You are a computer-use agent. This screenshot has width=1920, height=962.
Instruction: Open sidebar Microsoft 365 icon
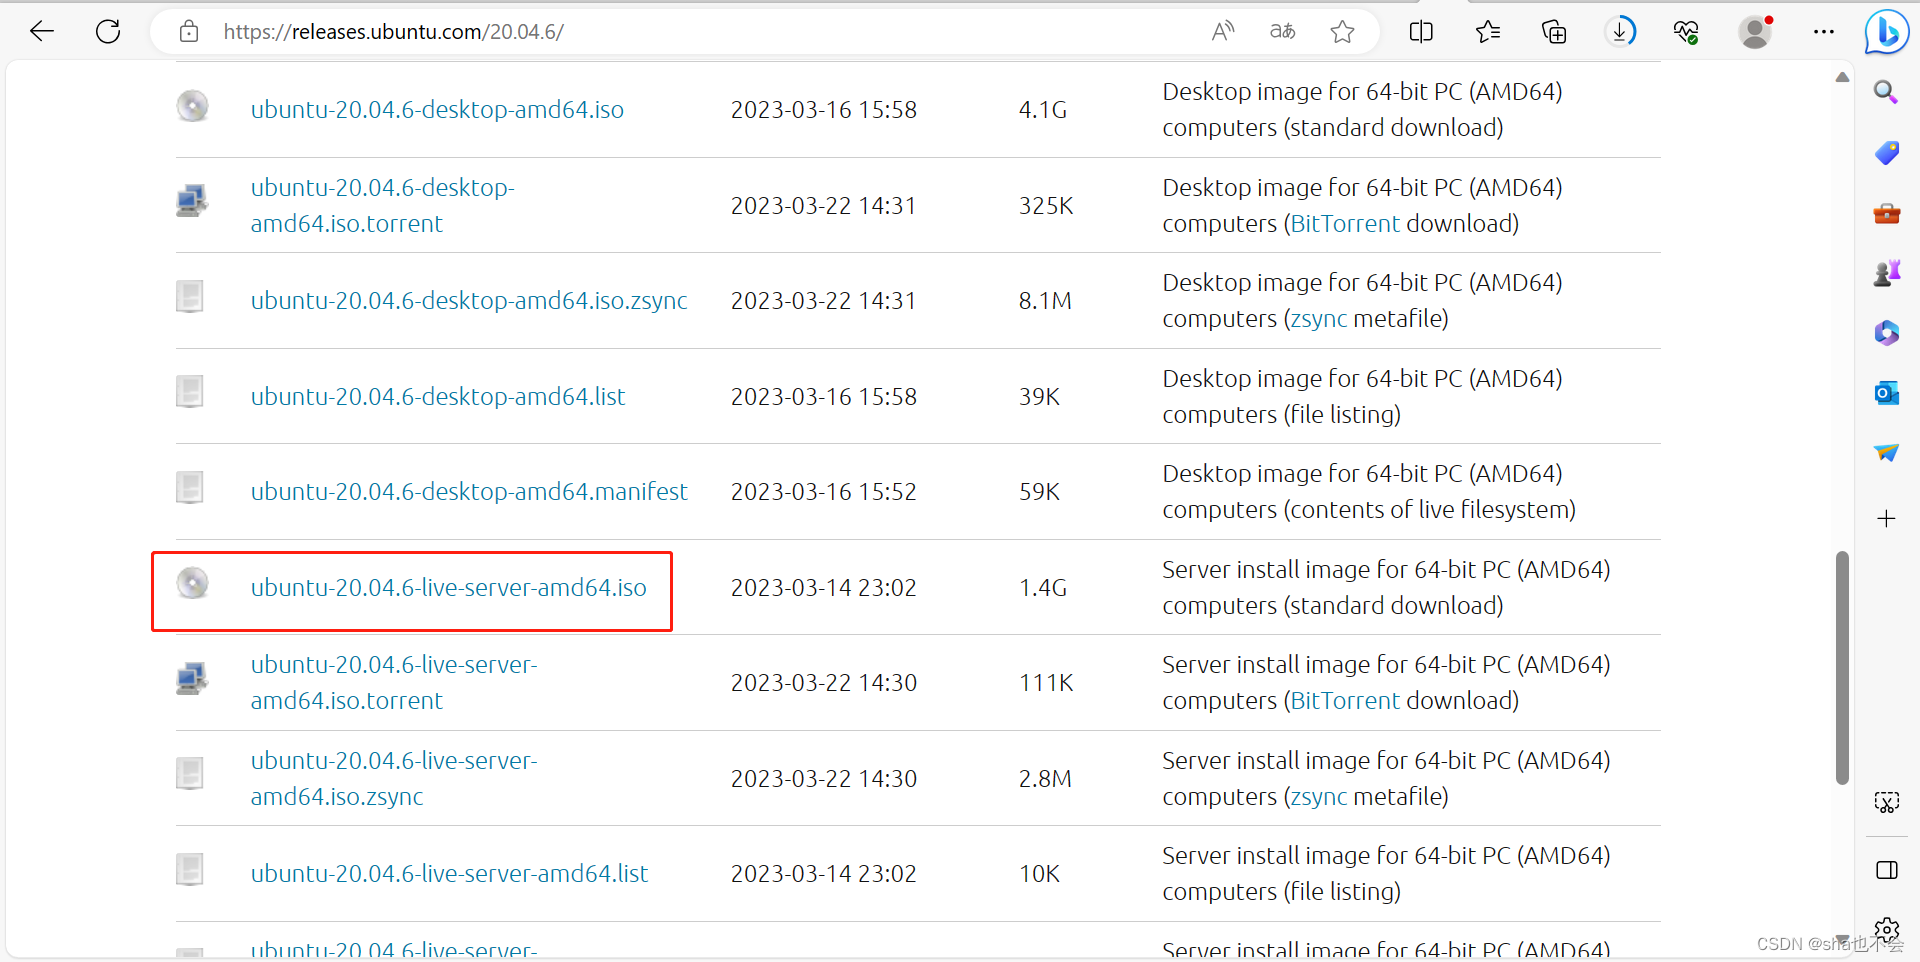(1886, 333)
